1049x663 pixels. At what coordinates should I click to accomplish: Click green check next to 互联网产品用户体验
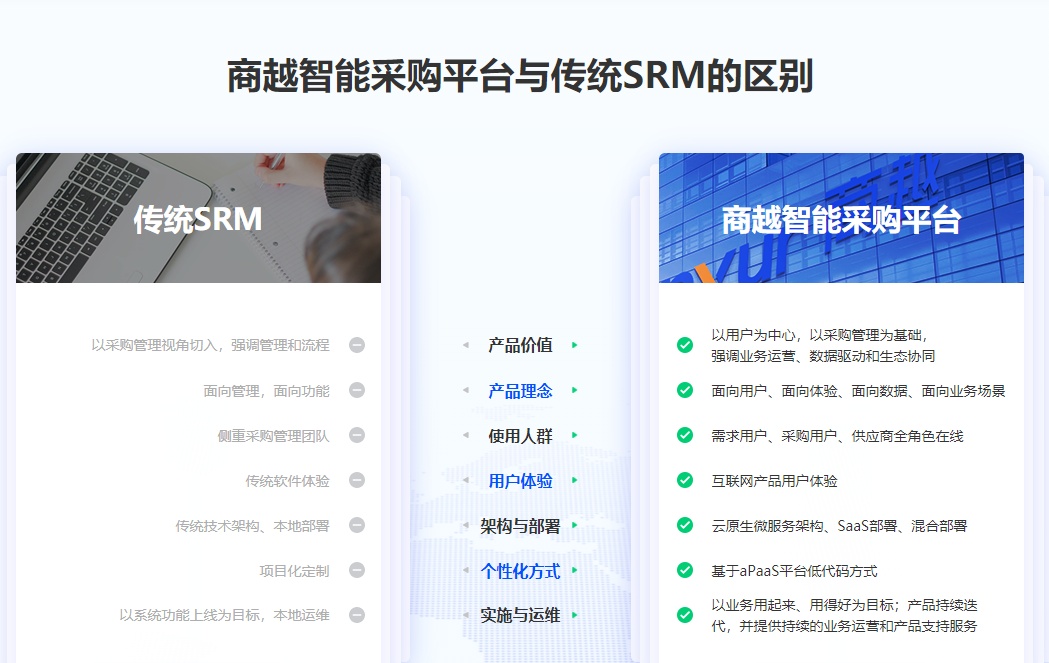(x=685, y=480)
